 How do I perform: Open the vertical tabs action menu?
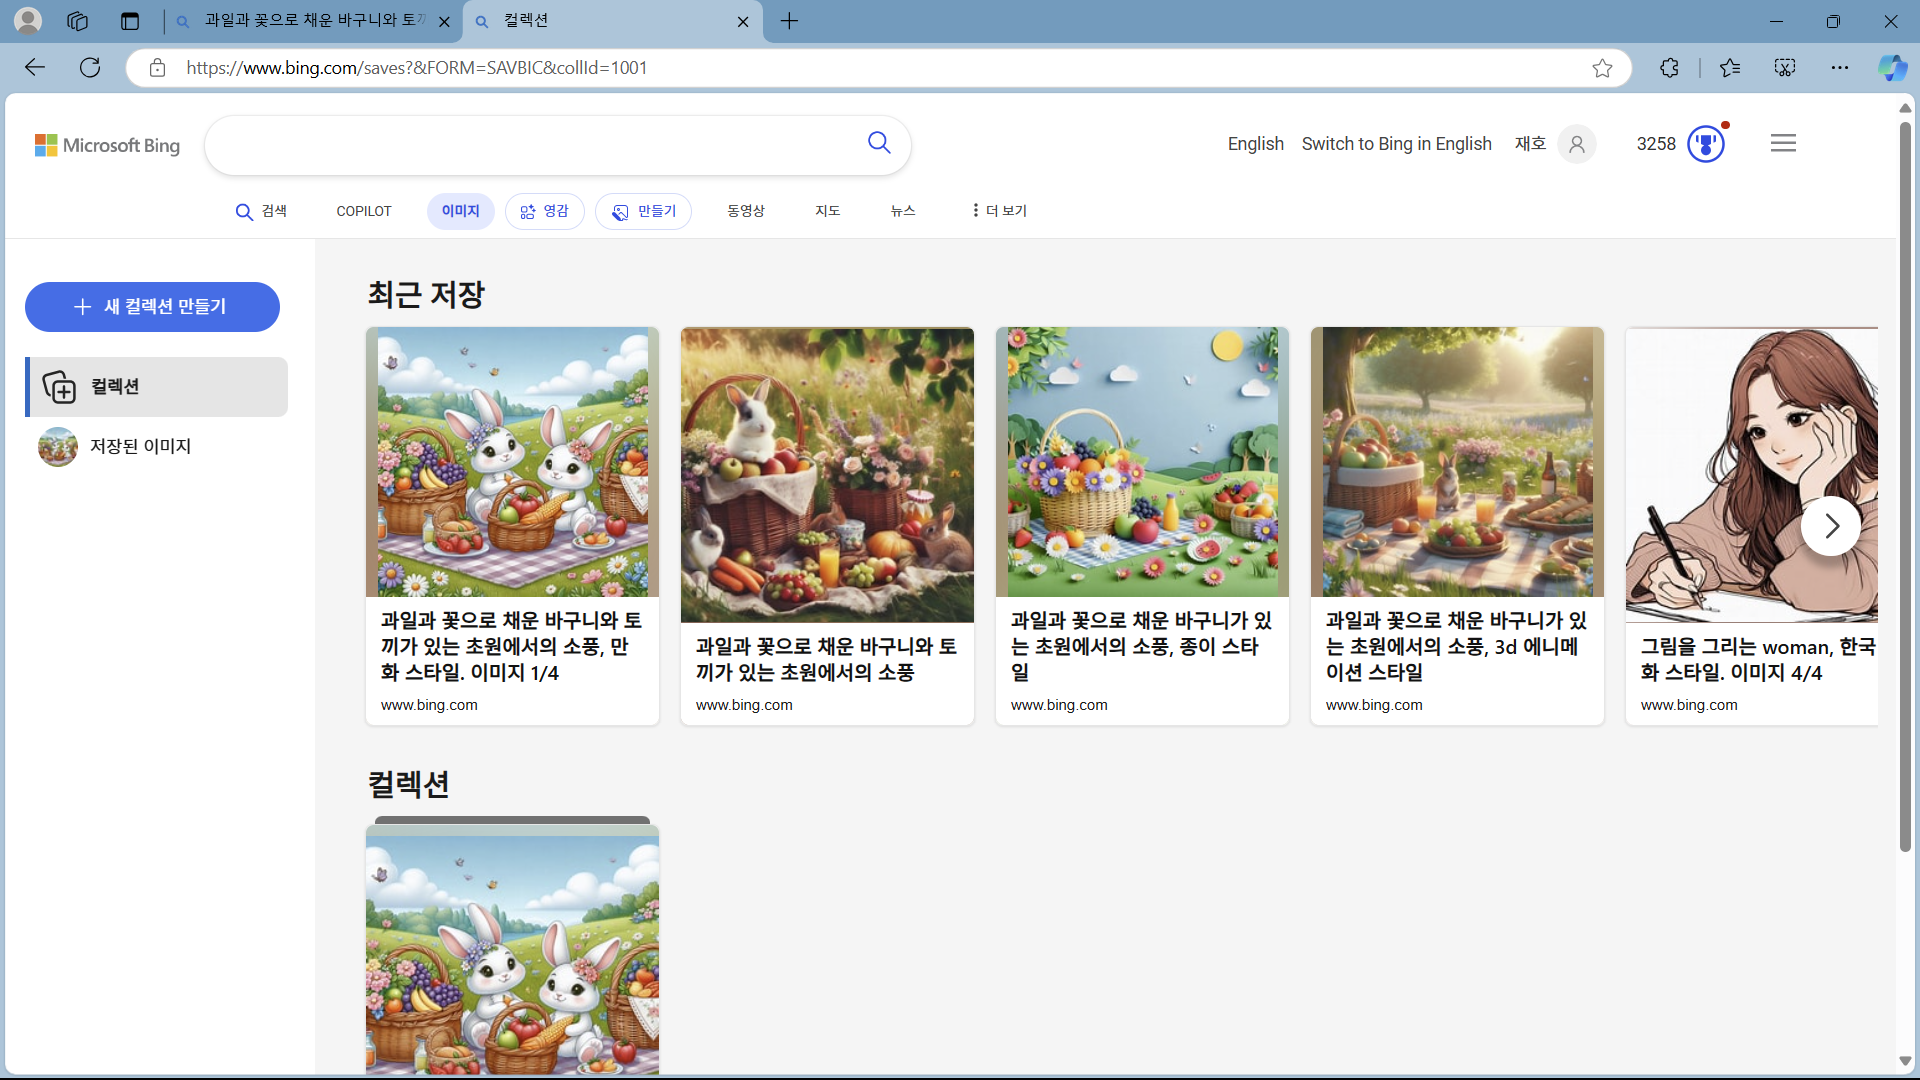pos(130,21)
